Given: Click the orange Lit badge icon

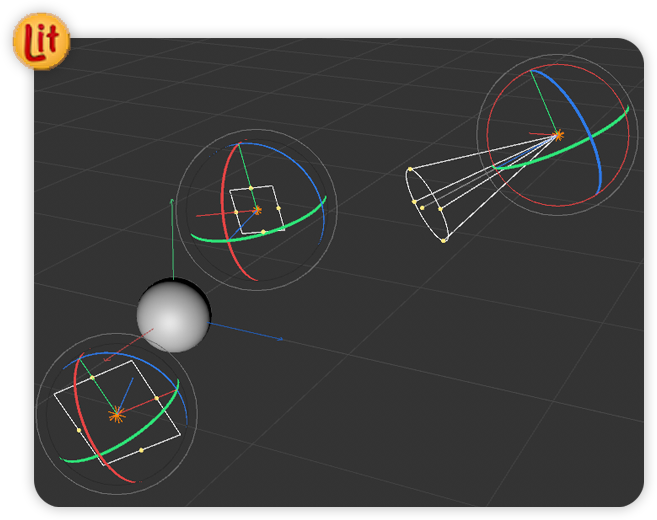Looking at the screenshot, I should point(41,41).
